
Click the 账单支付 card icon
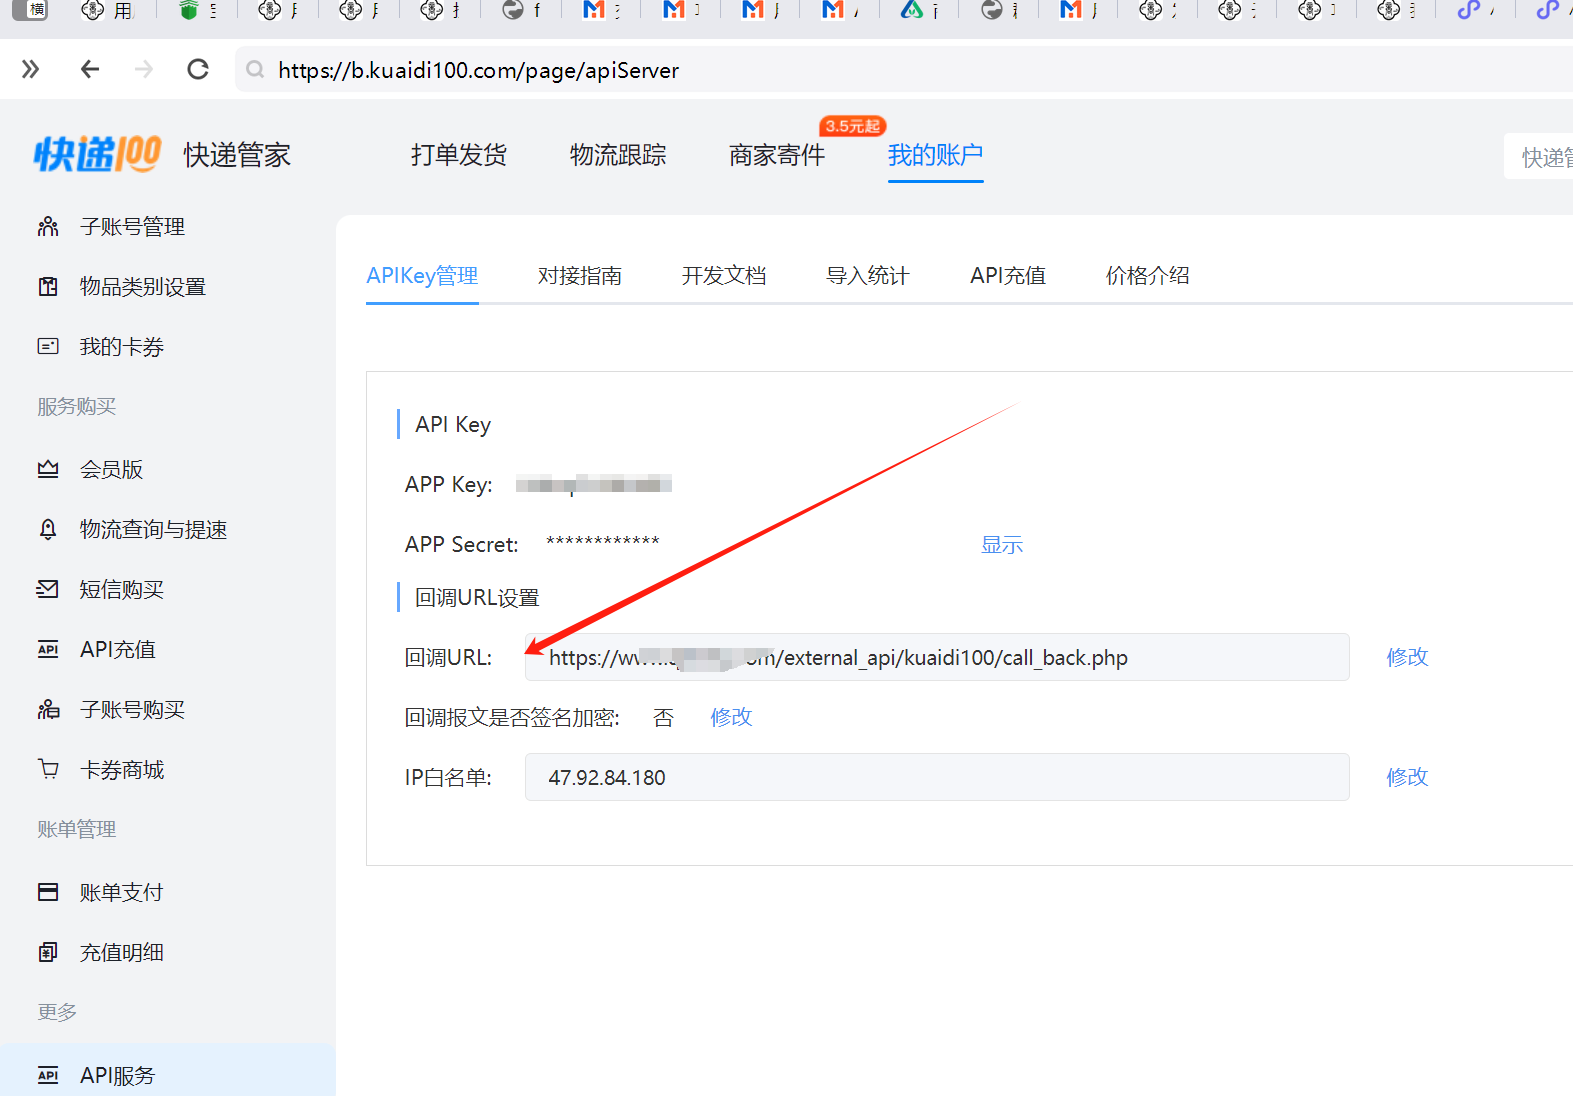pos(48,892)
